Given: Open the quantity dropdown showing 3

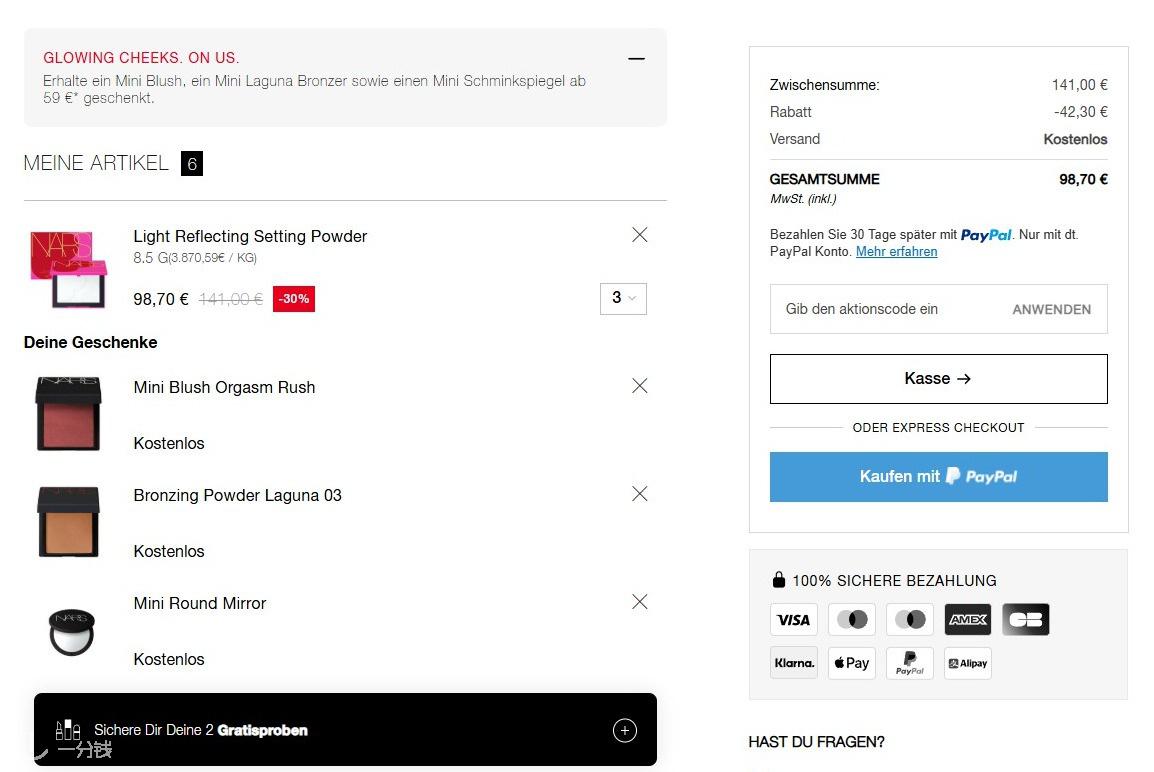Looking at the screenshot, I should (x=623, y=298).
